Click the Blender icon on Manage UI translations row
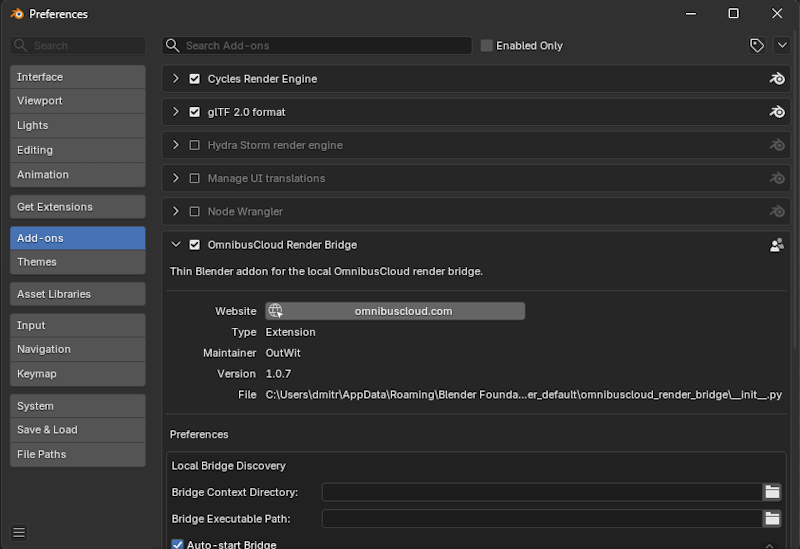This screenshot has width=800, height=549. pos(777,179)
